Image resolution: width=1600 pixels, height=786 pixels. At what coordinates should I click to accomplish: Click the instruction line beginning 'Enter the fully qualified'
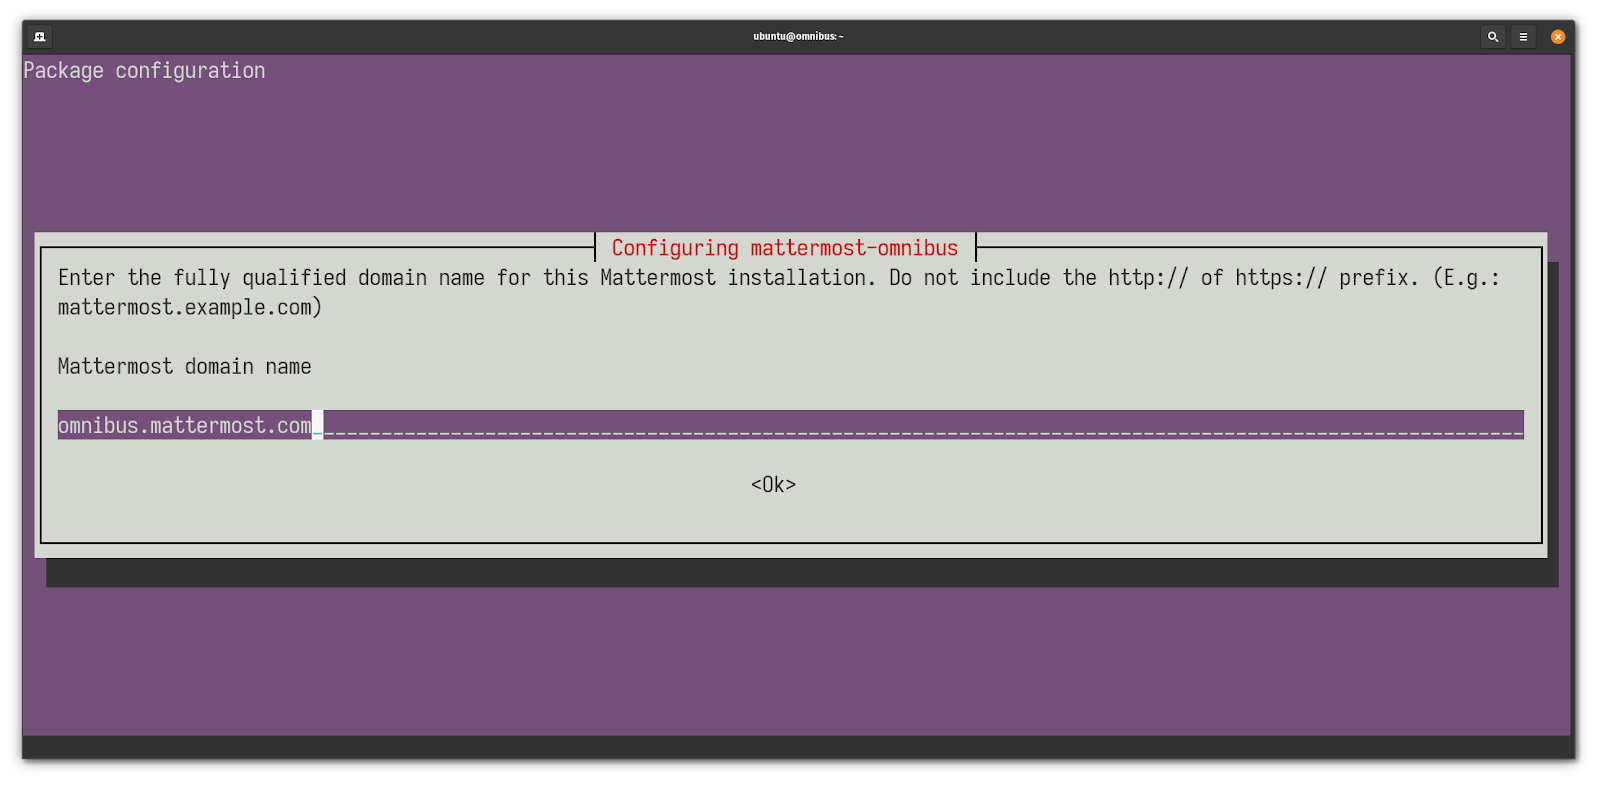pyautogui.click(x=779, y=278)
